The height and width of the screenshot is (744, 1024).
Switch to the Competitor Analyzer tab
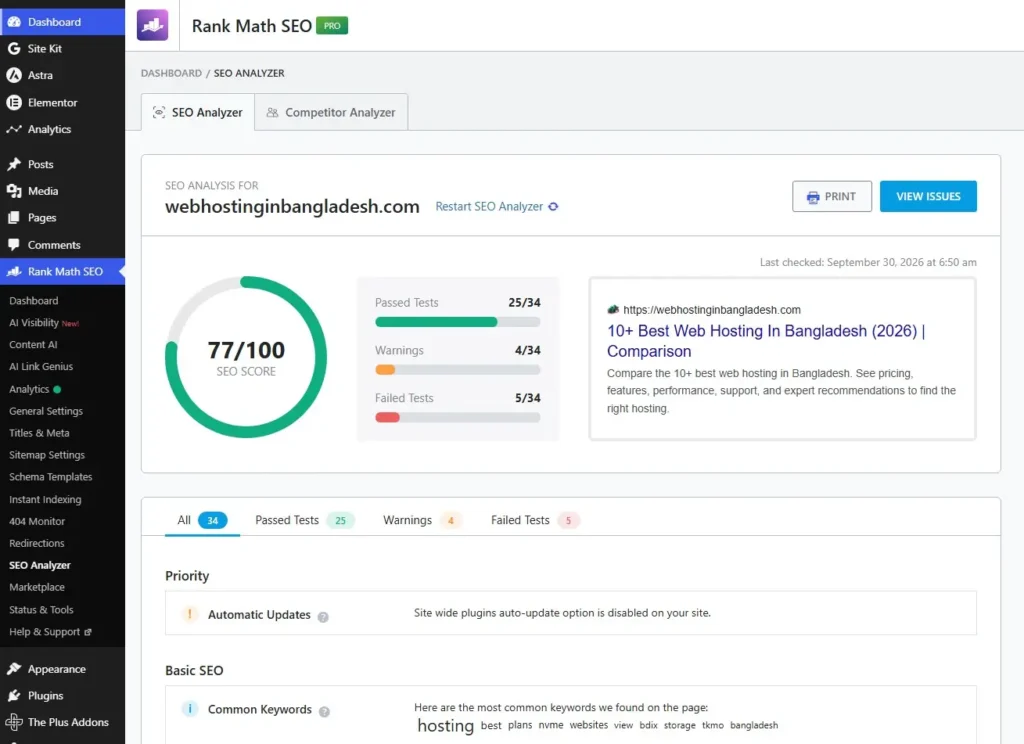[x=331, y=112]
